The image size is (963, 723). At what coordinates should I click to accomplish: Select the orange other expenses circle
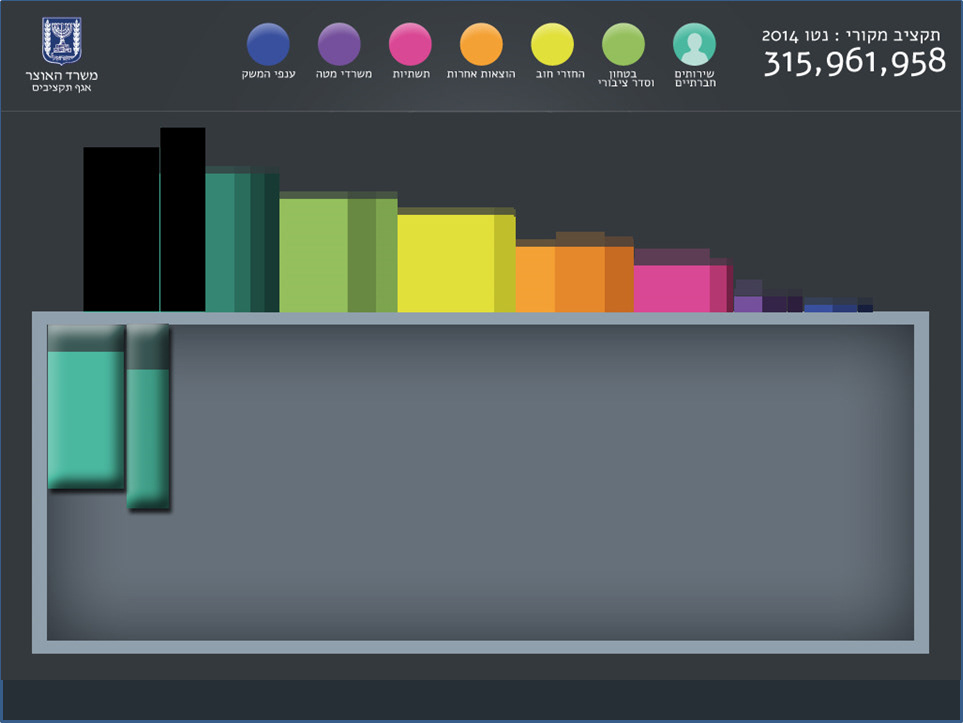click(481, 44)
